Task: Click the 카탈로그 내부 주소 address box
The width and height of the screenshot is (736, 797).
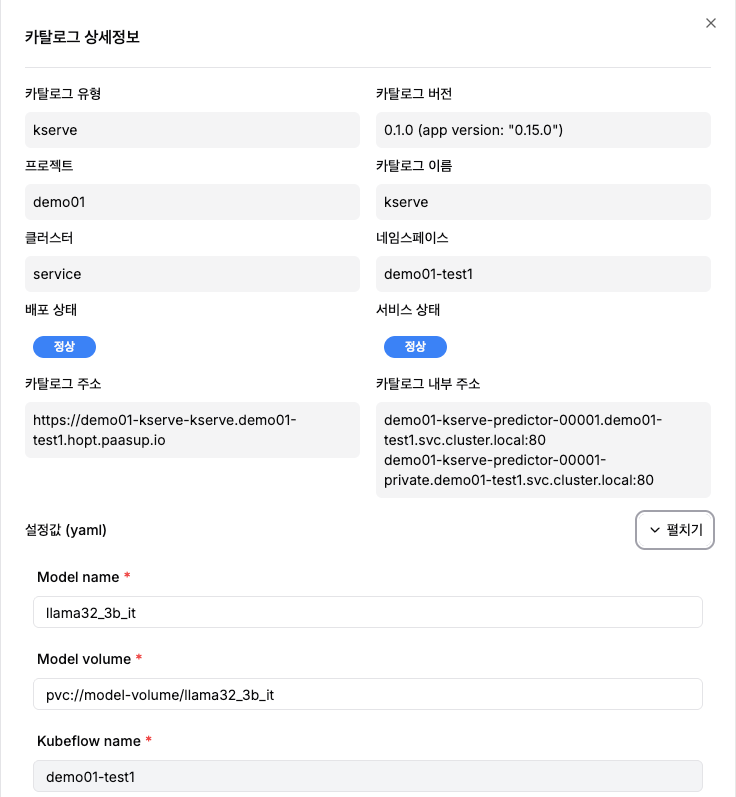Action: 543,450
